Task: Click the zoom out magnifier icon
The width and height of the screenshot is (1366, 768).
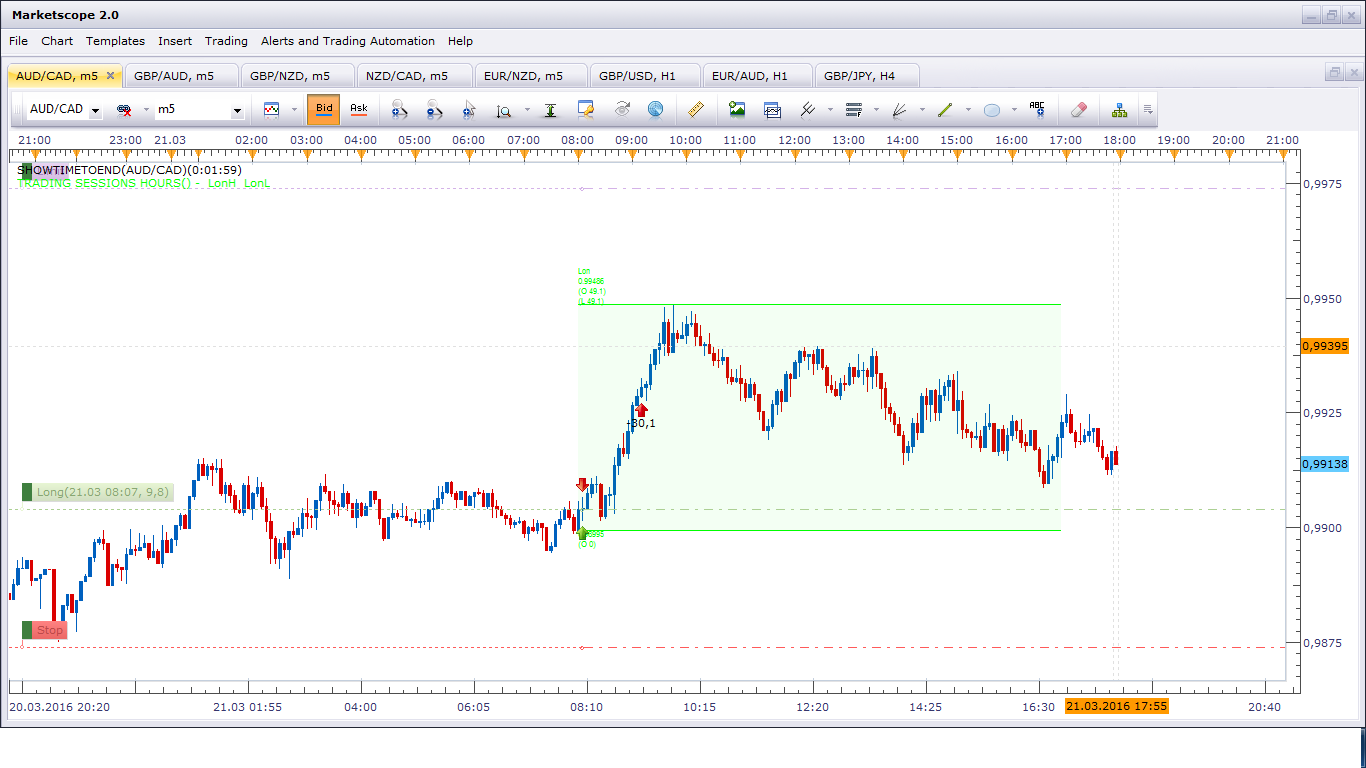Action: click(x=433, y=109)
